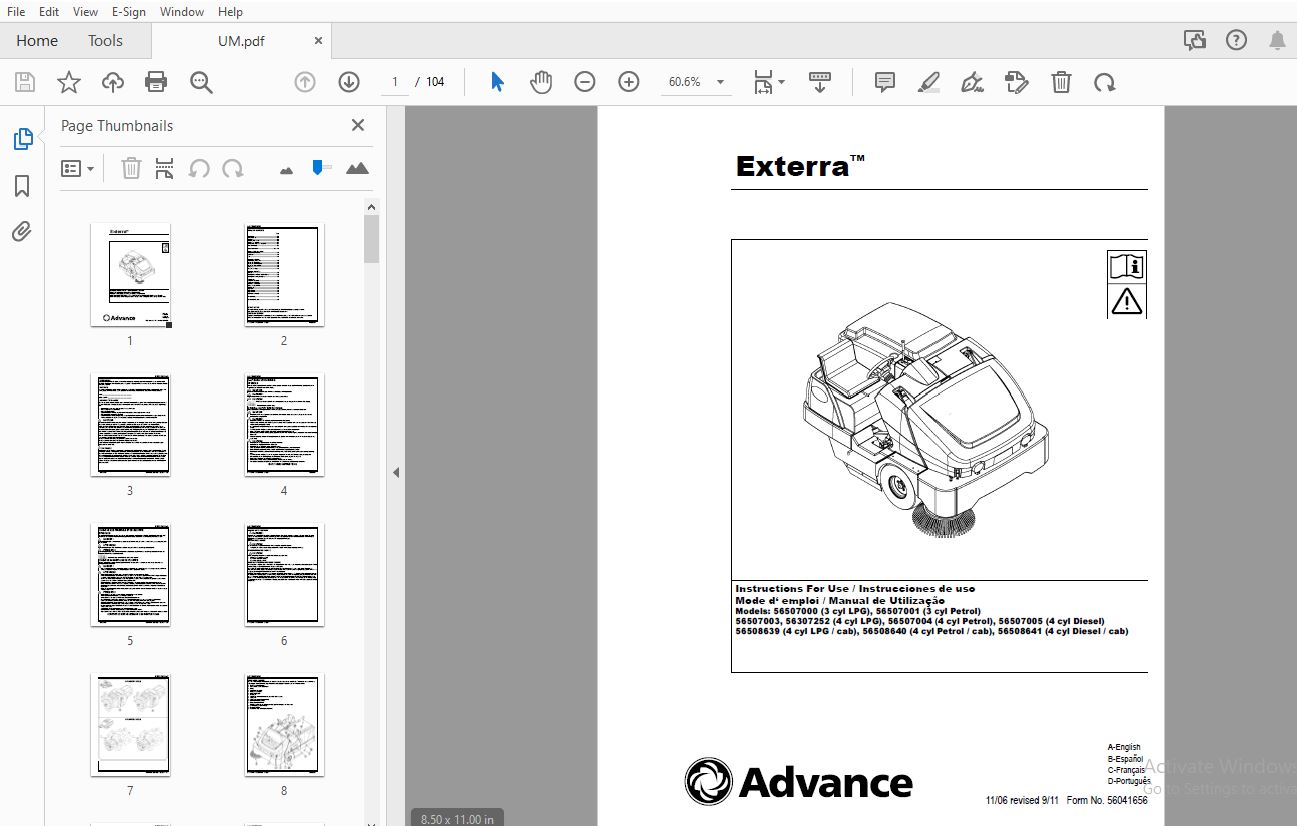Click the upload to cloud icon
1297x826 pixels.
tap(112, 82)
